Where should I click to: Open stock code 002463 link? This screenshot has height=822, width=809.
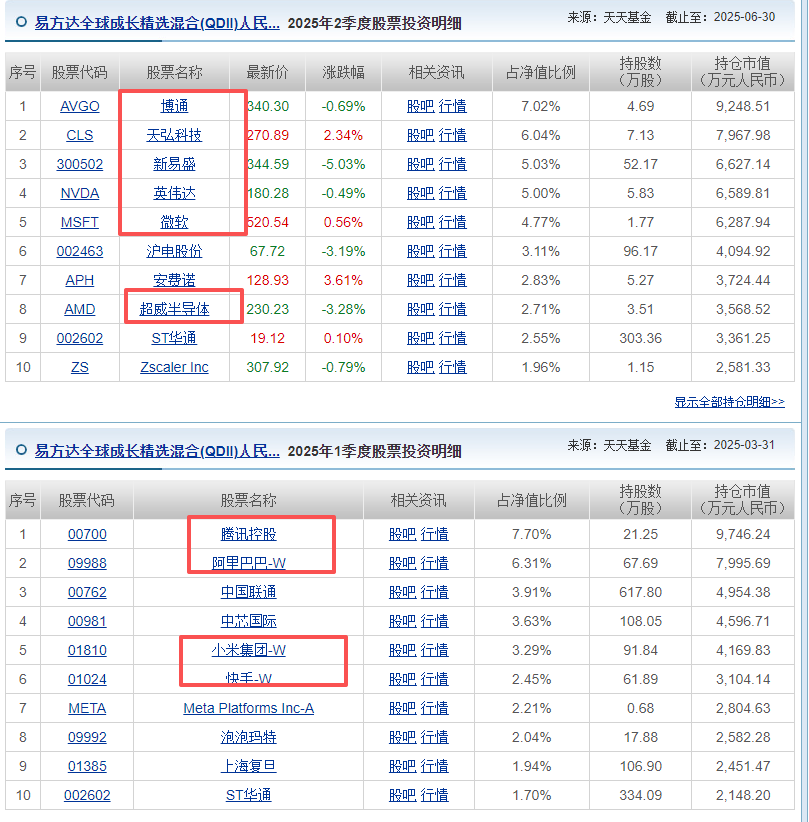[x=80, y=251]
